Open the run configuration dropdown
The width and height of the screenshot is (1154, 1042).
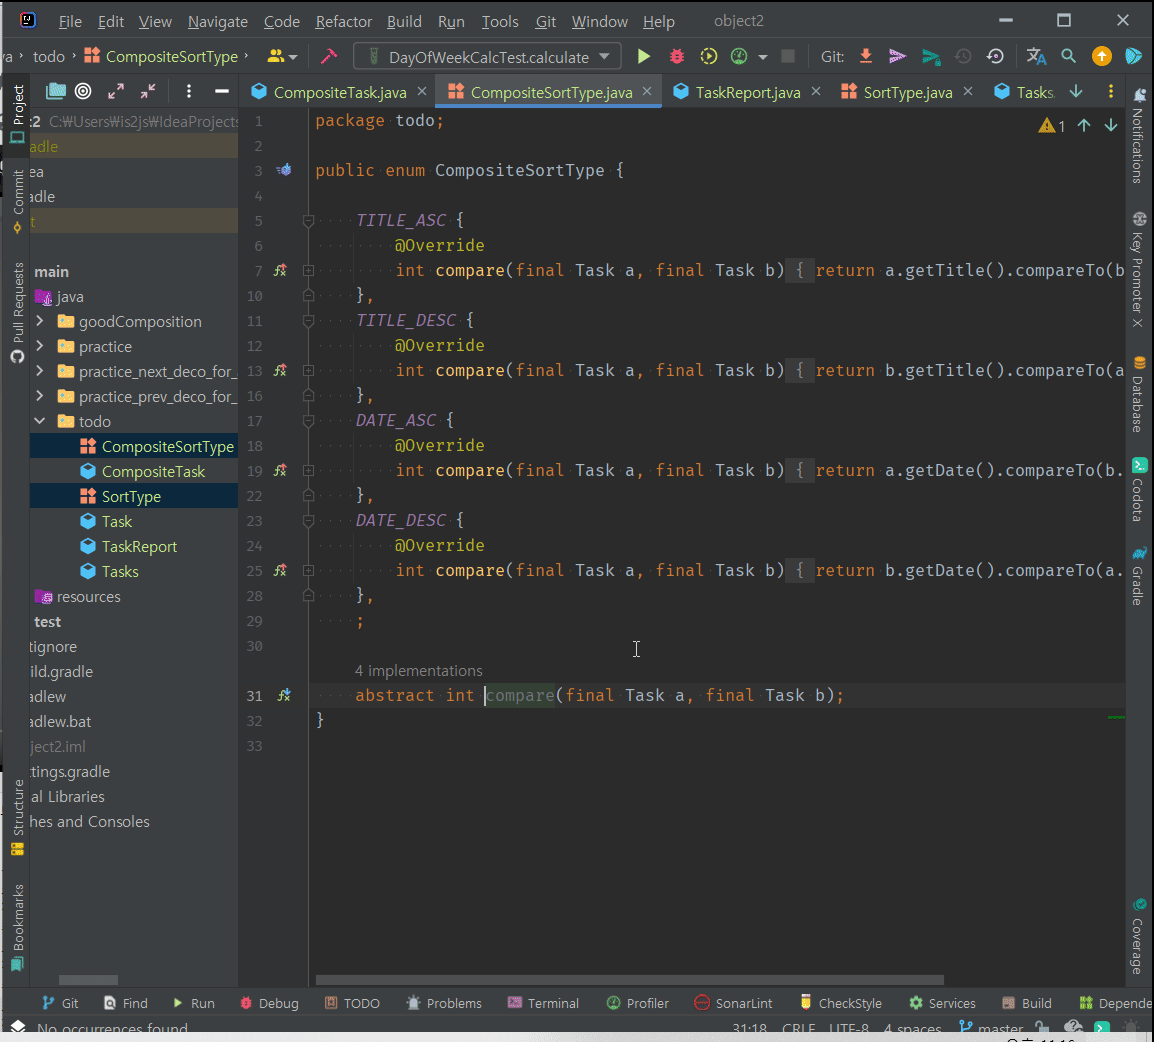click(487, 57)
